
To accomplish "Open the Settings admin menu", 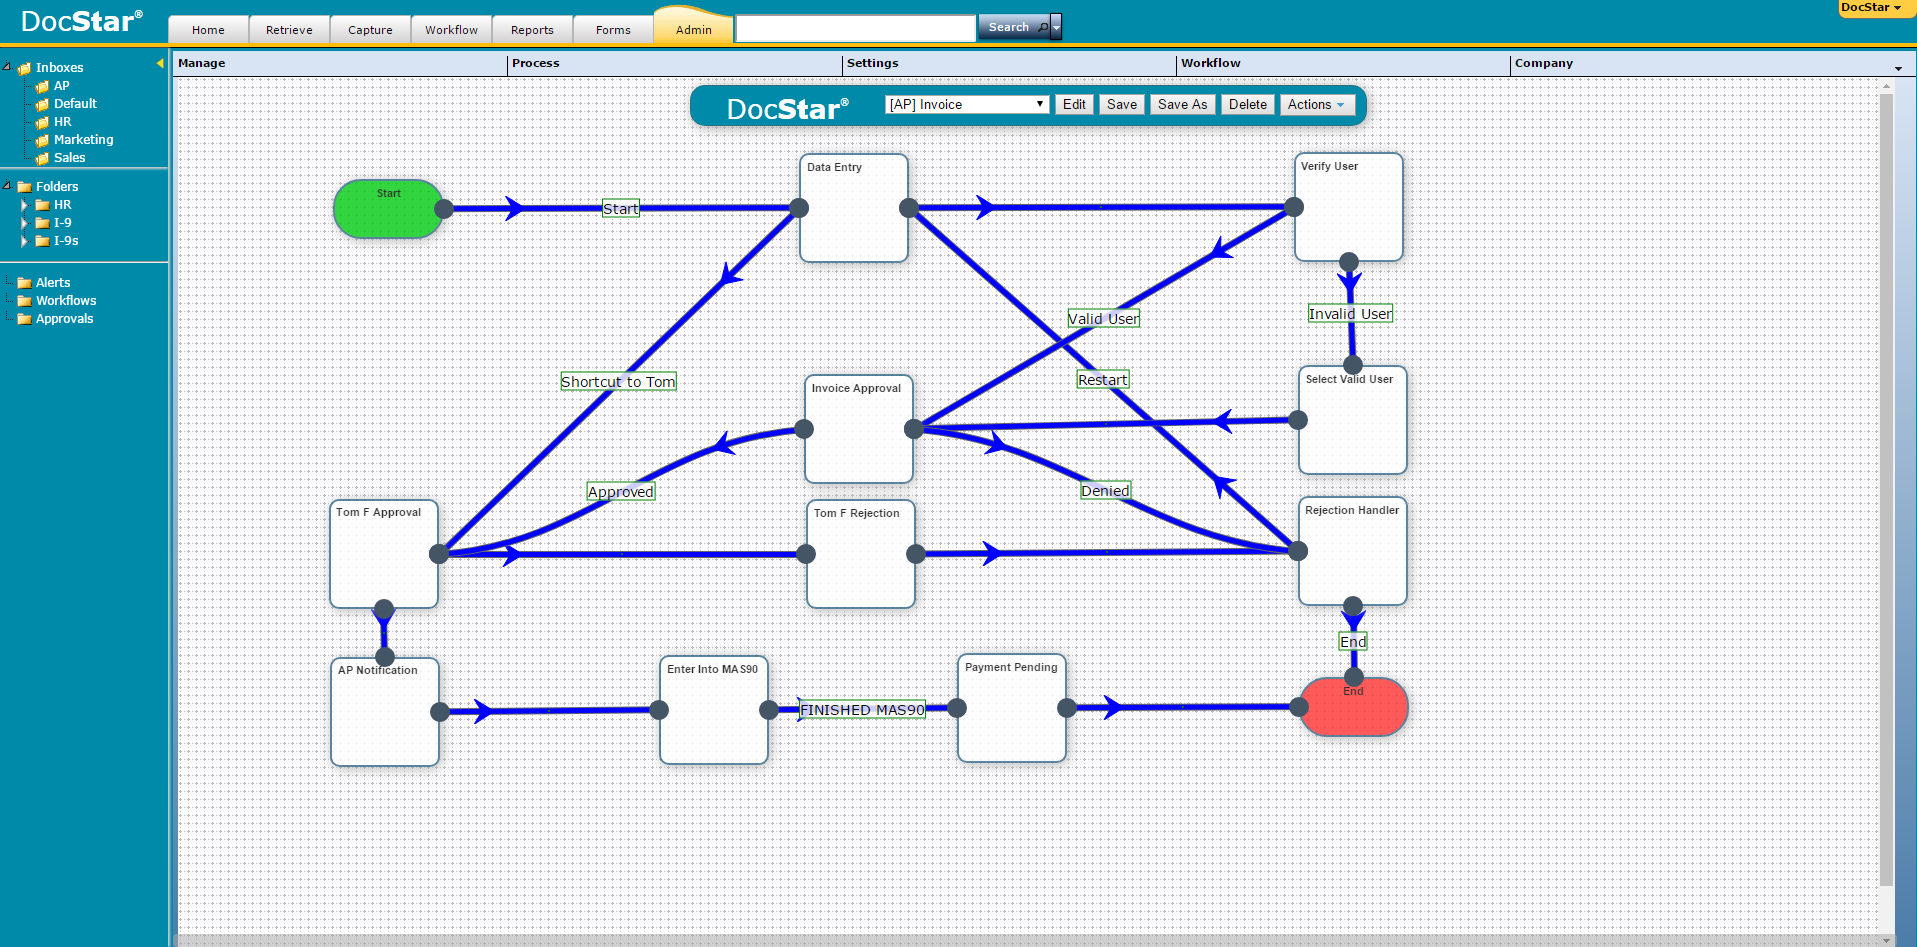I will tap(872, 63).
